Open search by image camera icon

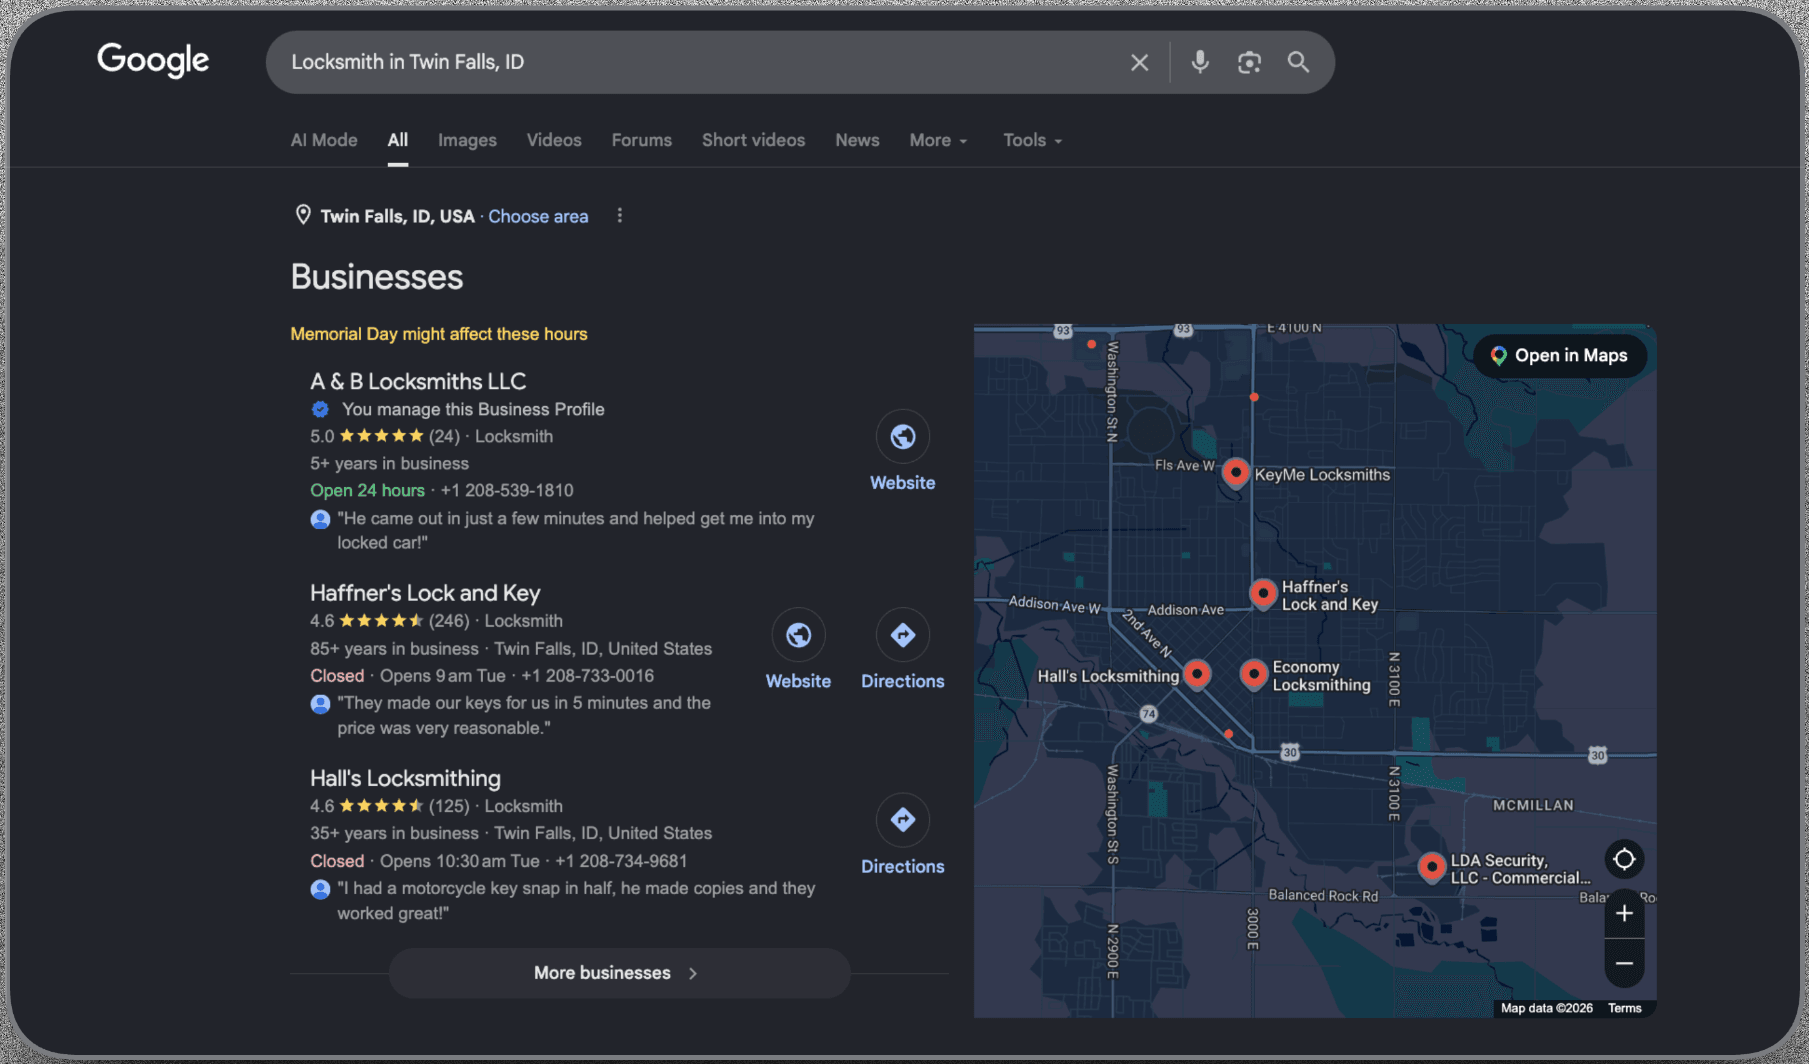(1249, 62)
